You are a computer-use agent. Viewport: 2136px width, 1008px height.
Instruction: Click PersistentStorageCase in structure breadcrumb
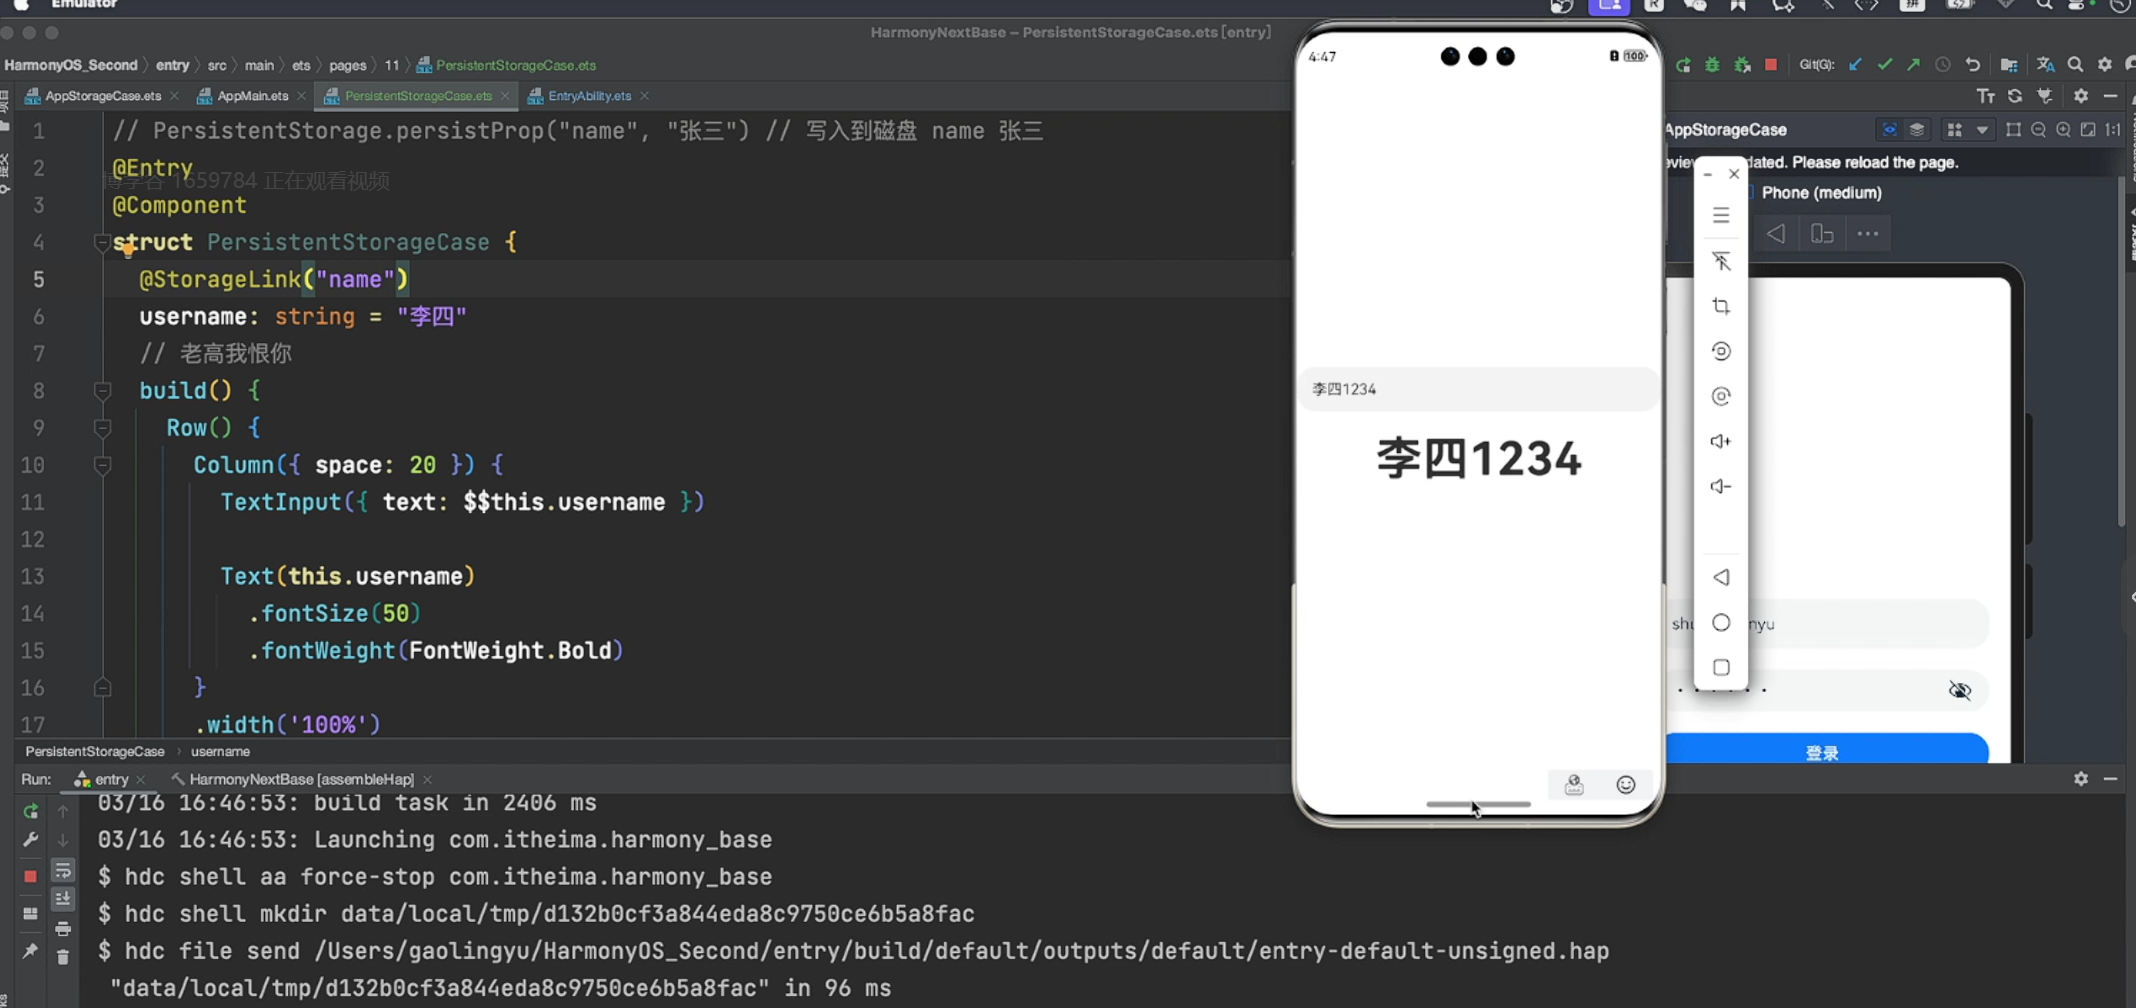95,751
